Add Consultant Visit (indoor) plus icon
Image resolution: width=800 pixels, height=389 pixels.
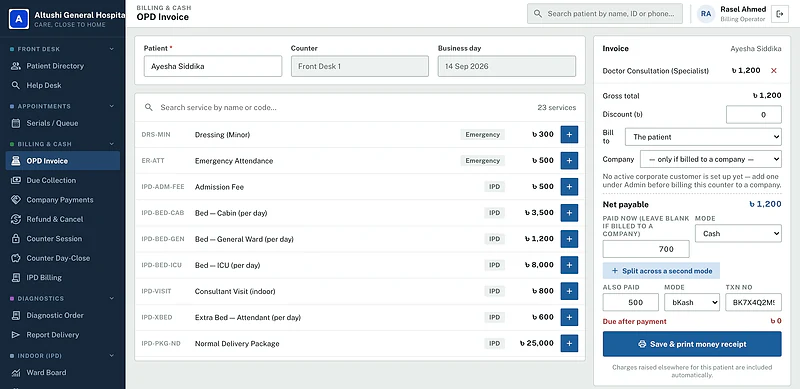point(569,291)
